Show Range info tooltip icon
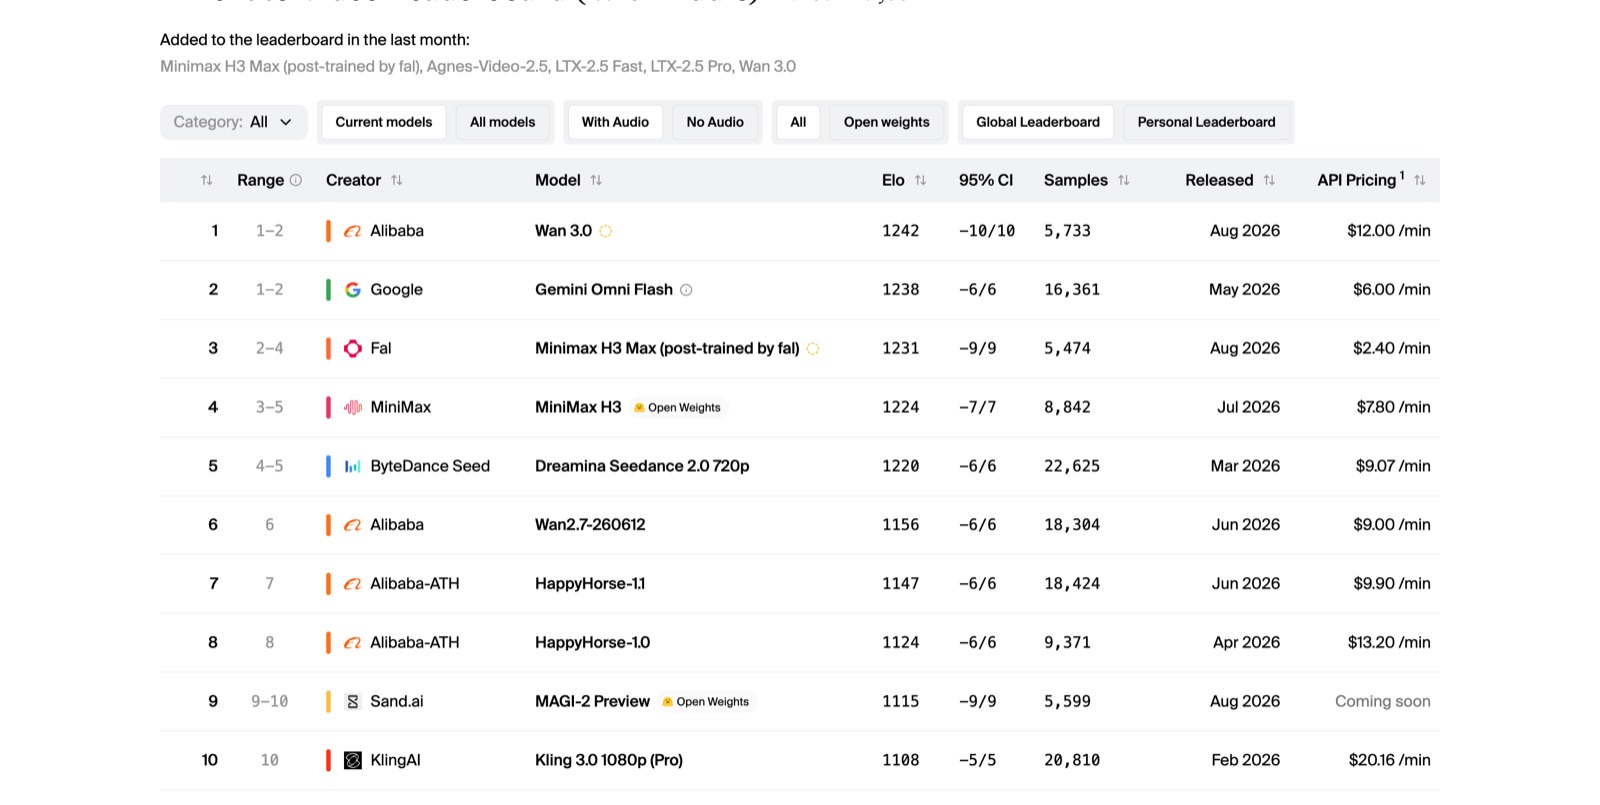 click(296, 180)
